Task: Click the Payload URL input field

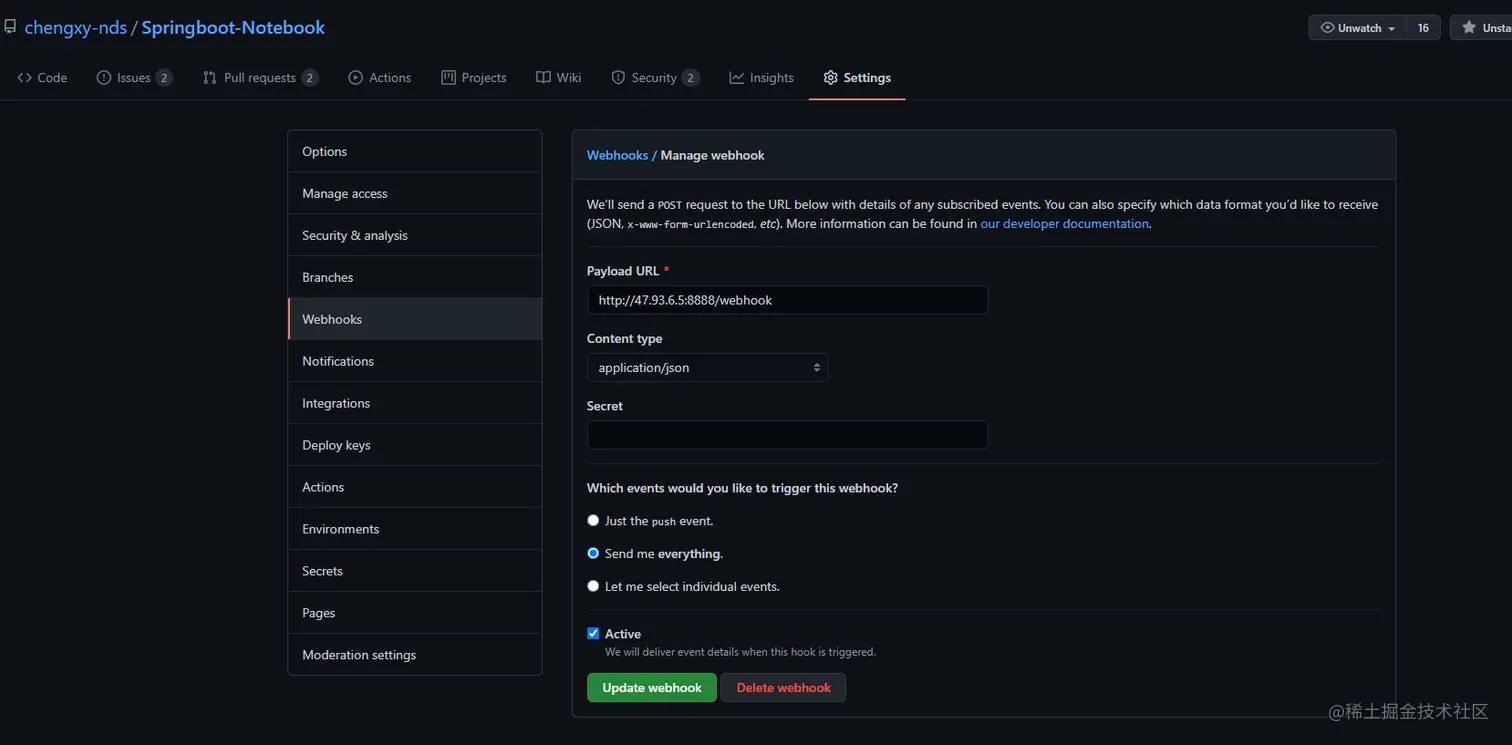Action: [x=787, y=300]
